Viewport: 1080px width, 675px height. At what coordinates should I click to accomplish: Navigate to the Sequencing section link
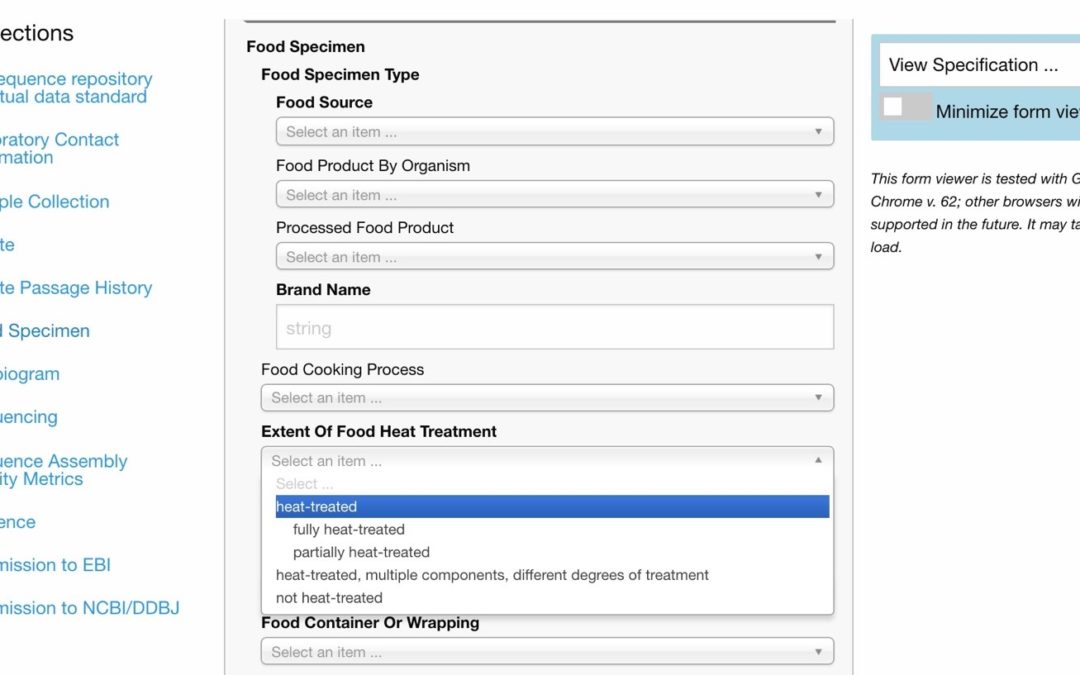point(29,417)
